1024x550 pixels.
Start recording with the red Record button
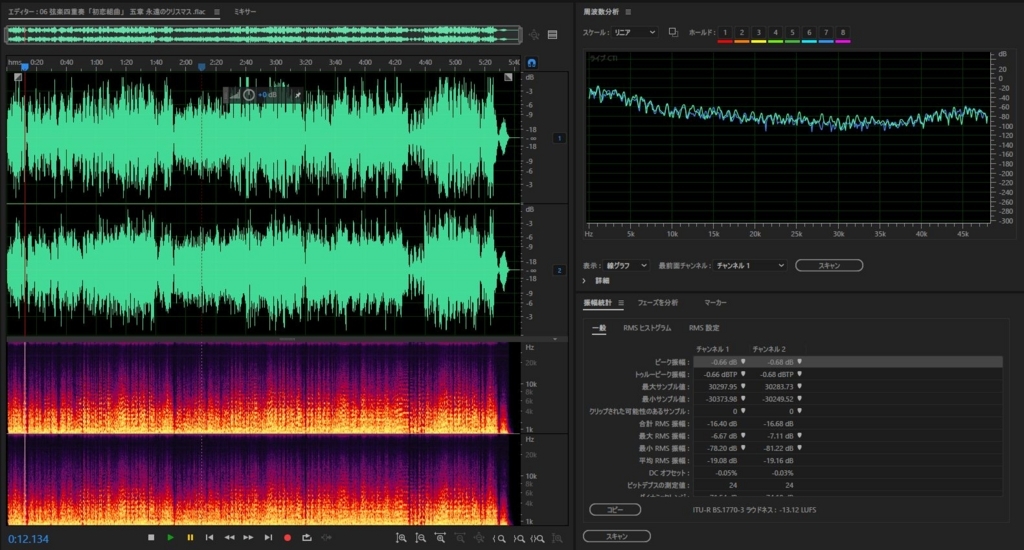click(287, 538)
